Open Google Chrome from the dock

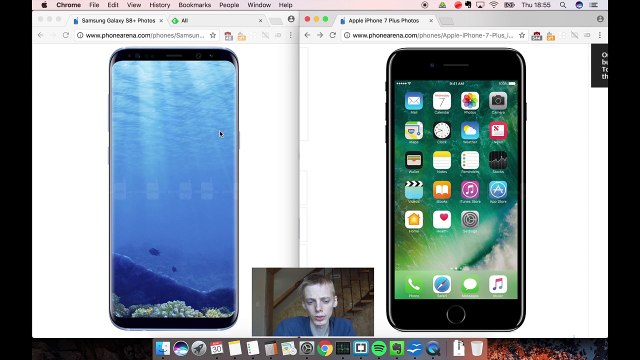(325, 348)
